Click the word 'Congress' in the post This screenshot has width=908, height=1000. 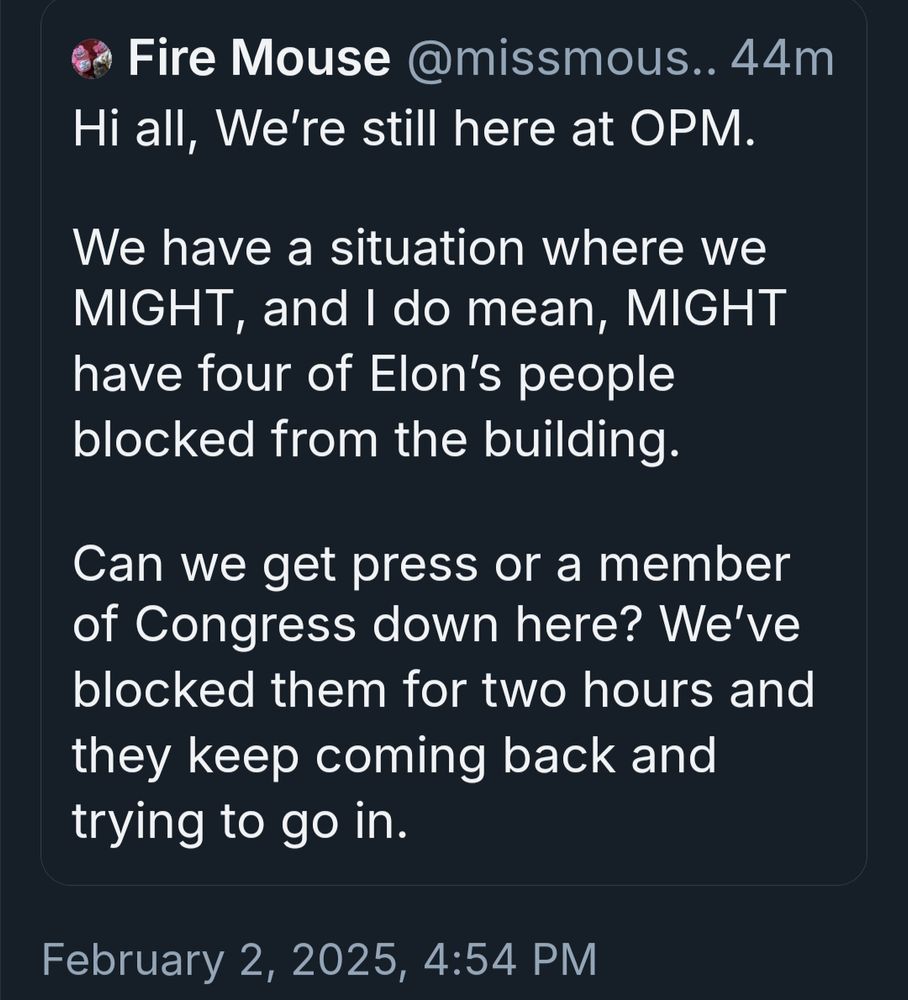coord(245,626)
